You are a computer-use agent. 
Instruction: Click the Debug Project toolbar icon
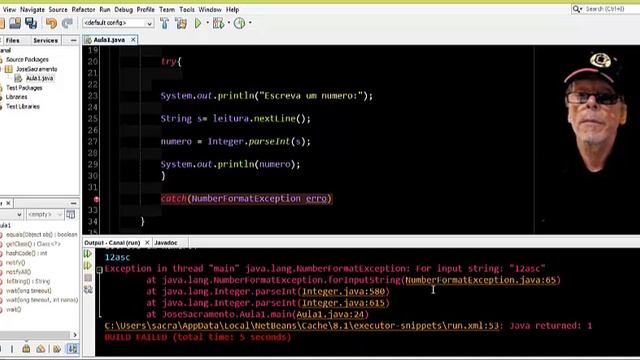coord(219,23)
